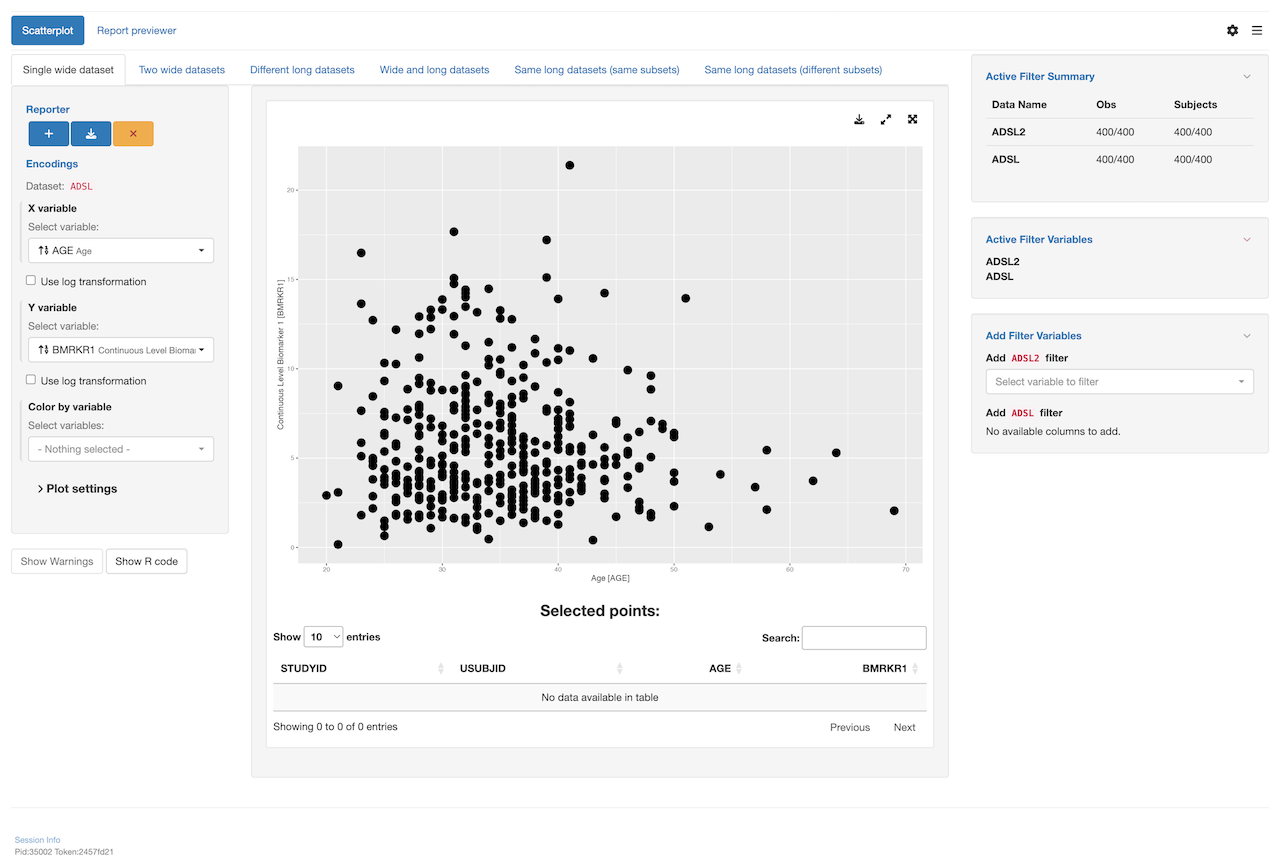Click the reporter download button
Image resolution: width=1280 pixels, height=861 pixels.
[x=91, y=134]
